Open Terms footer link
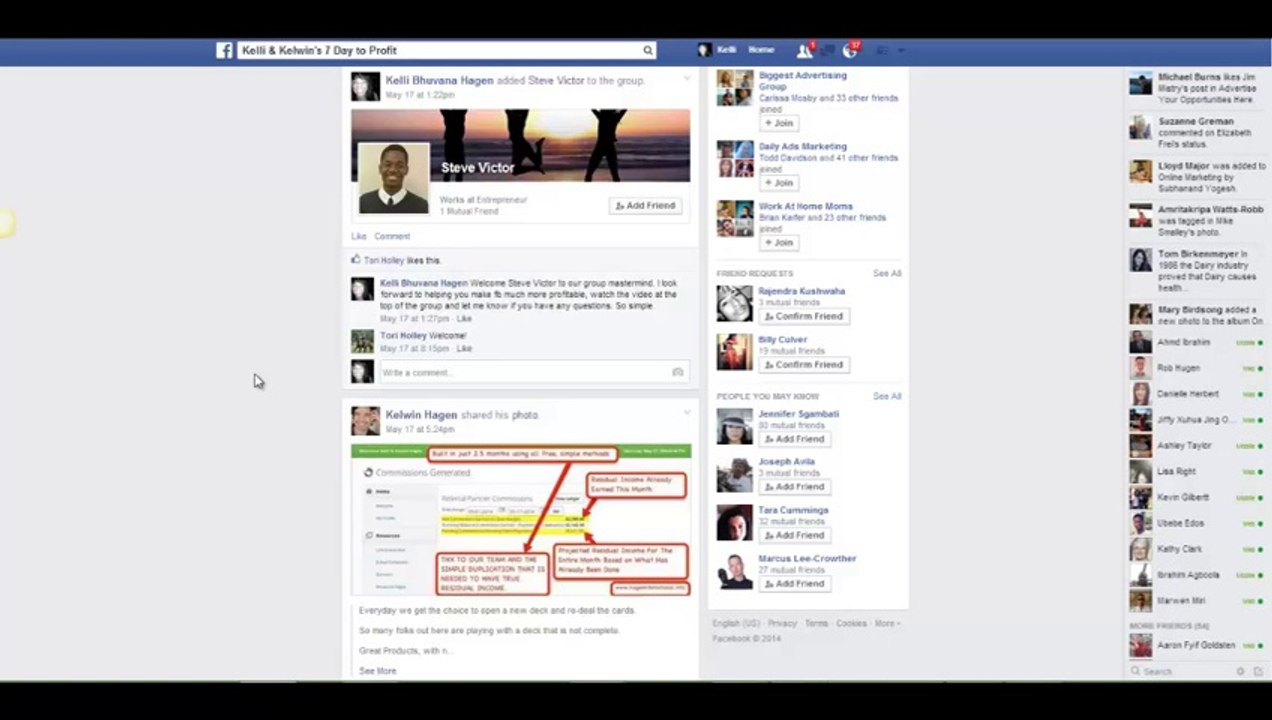1272x720 pixels. click(817, 623)
